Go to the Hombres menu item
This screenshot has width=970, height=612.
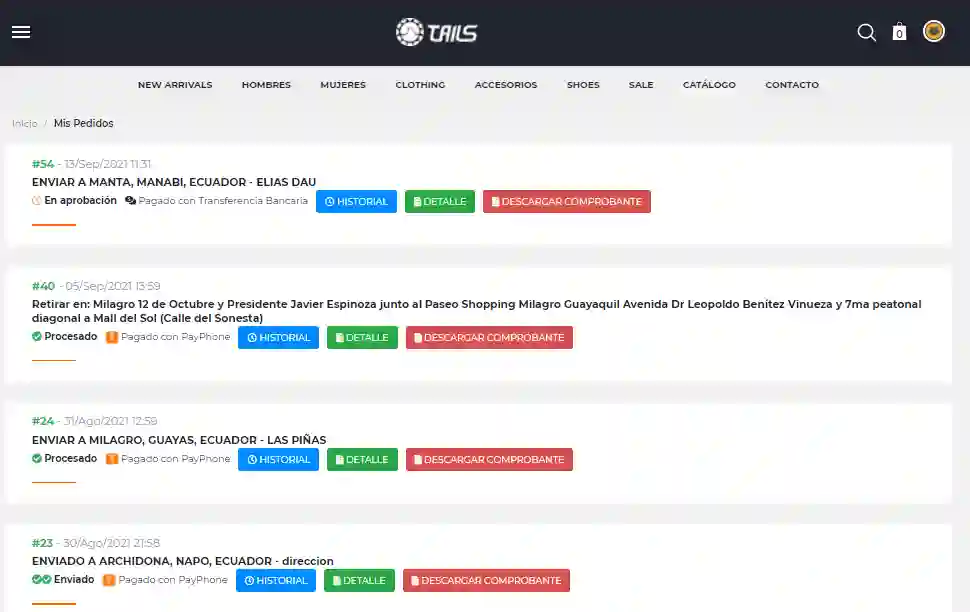[x=266, y=85]
